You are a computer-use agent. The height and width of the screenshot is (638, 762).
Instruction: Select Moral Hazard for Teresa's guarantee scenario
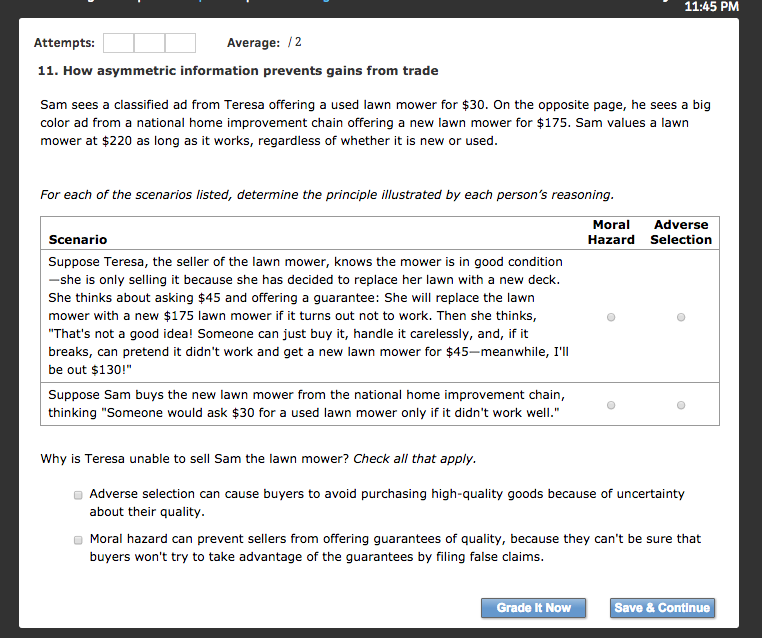tap(611, 317)
